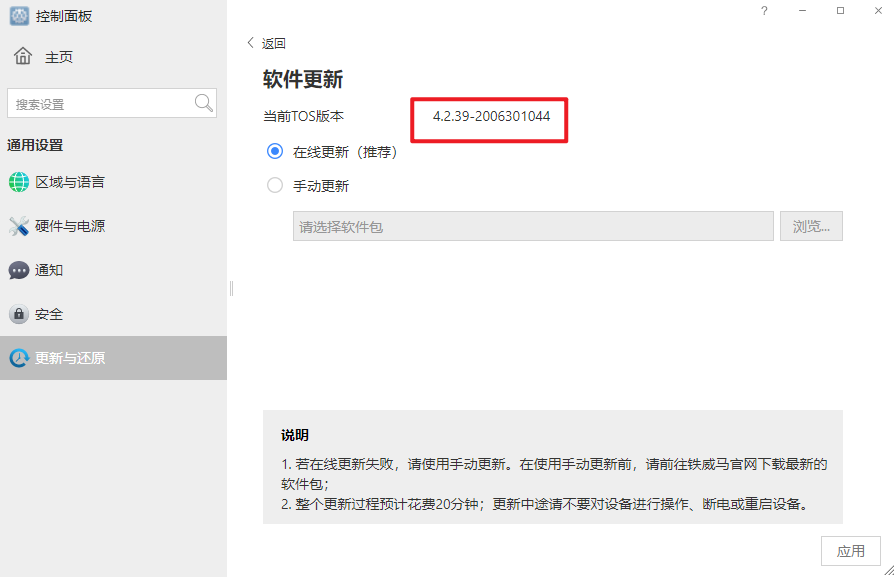The height and width of the screenshot is (577, 894).
Task: Click the globe icon for 区域与语言
Action: [x=19, y=182]
